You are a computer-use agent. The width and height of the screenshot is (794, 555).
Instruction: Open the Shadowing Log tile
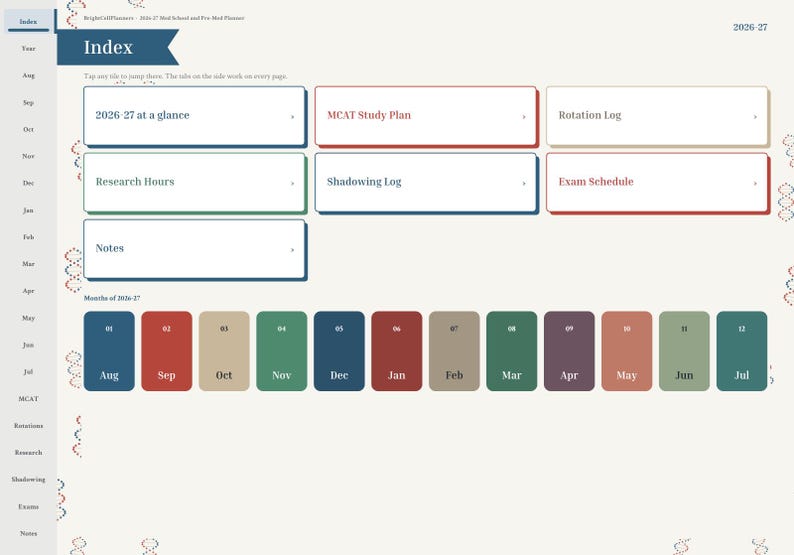425,182
